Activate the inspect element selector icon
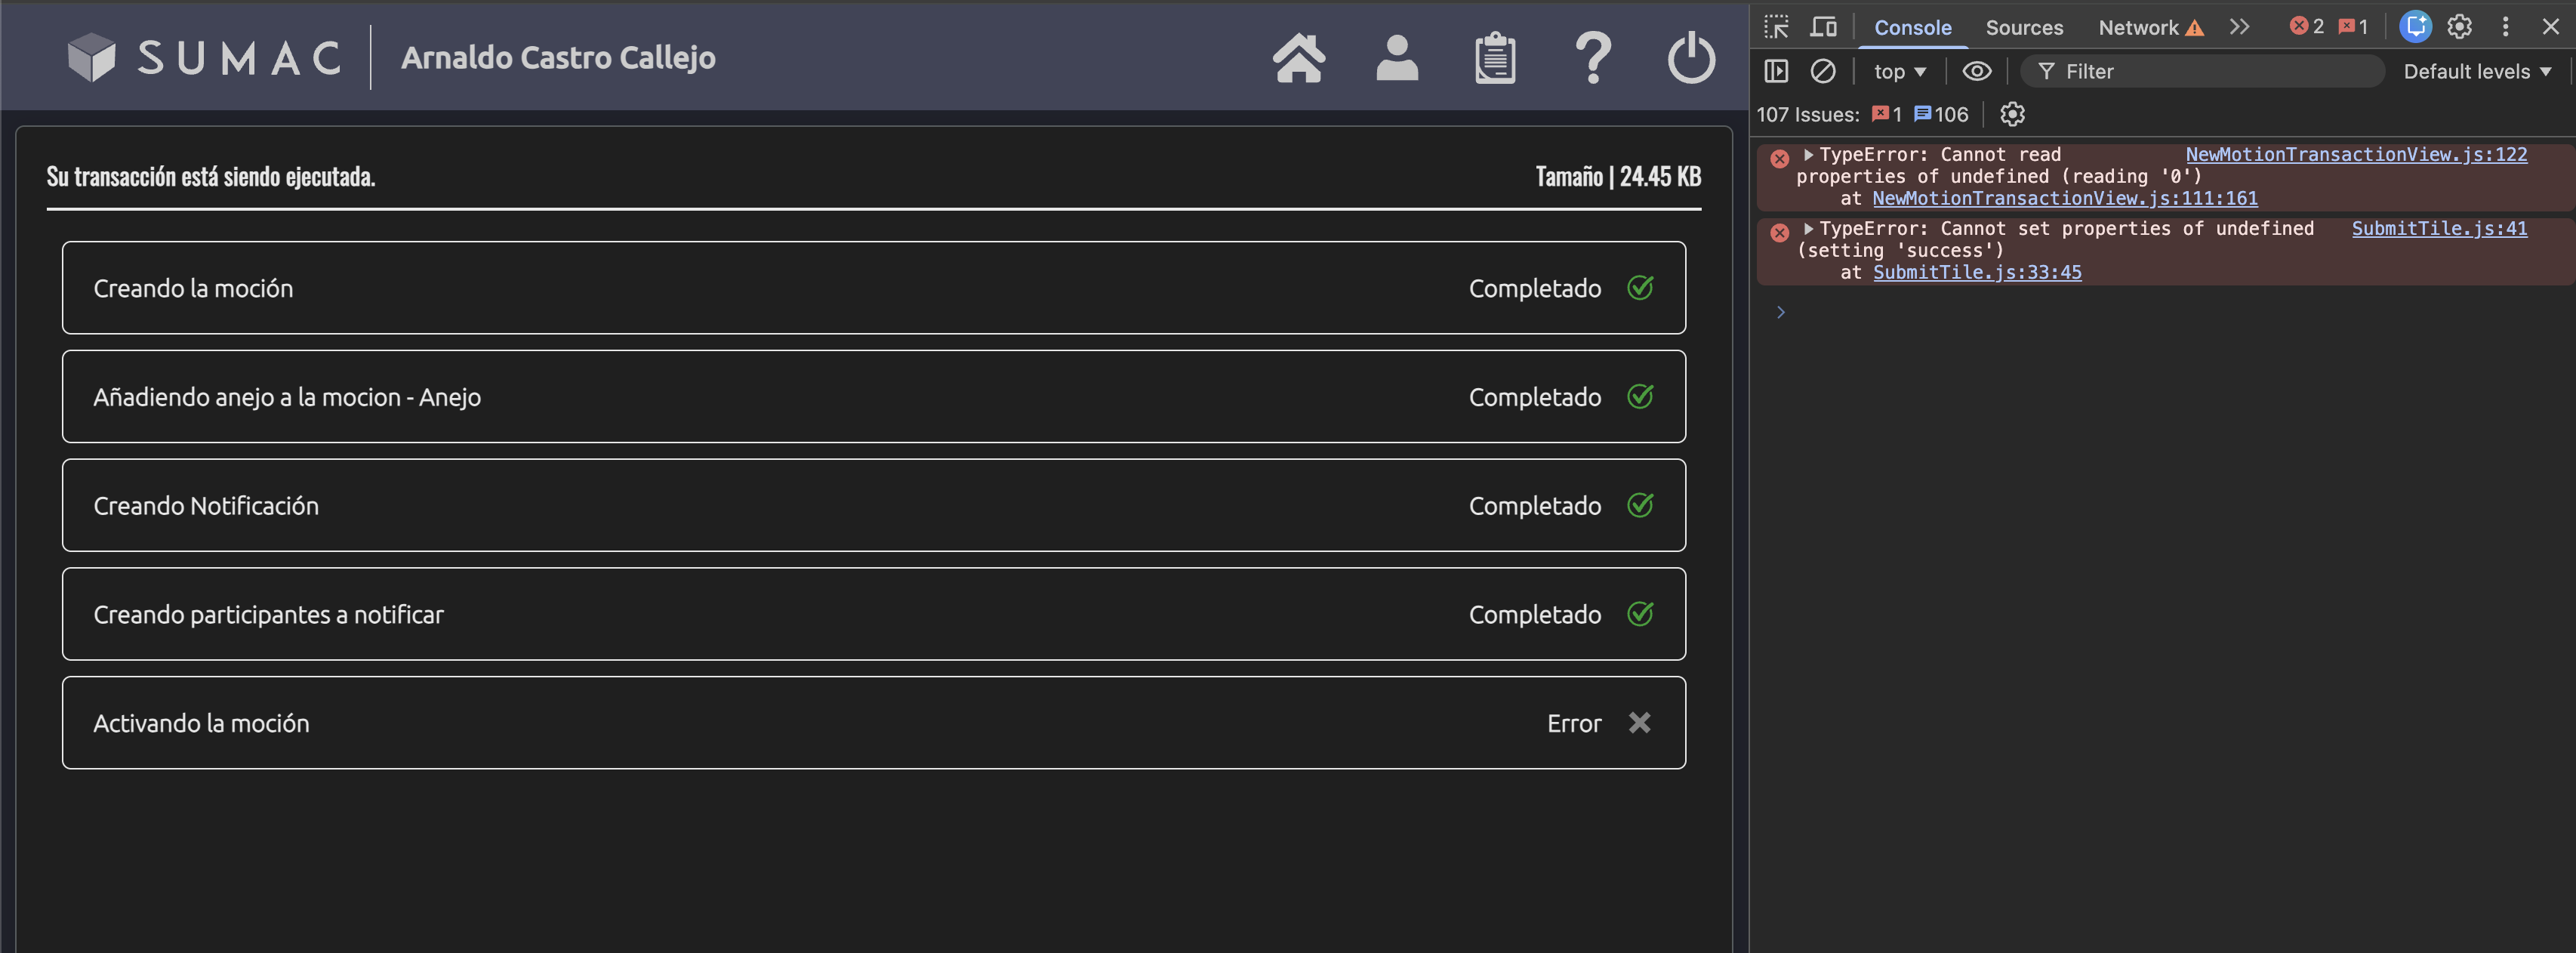This screenshot has width=2576, height=953. 1776,27
